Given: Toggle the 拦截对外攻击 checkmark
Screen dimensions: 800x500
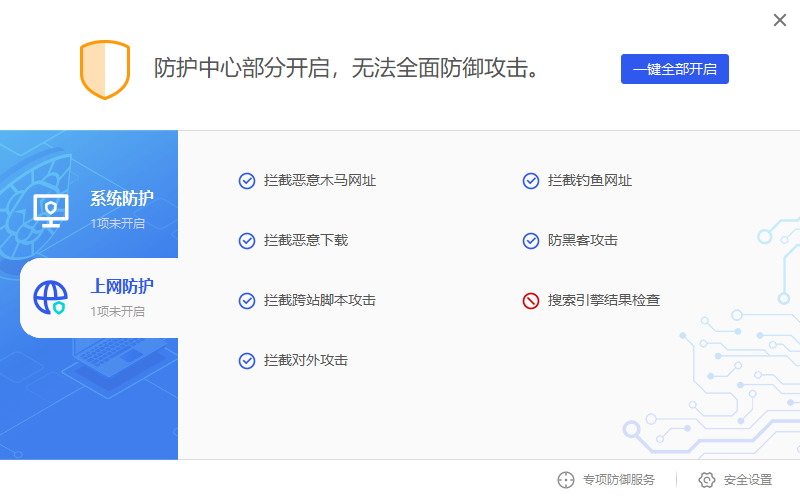Looking at the screenshot, I should coord(247,361).
